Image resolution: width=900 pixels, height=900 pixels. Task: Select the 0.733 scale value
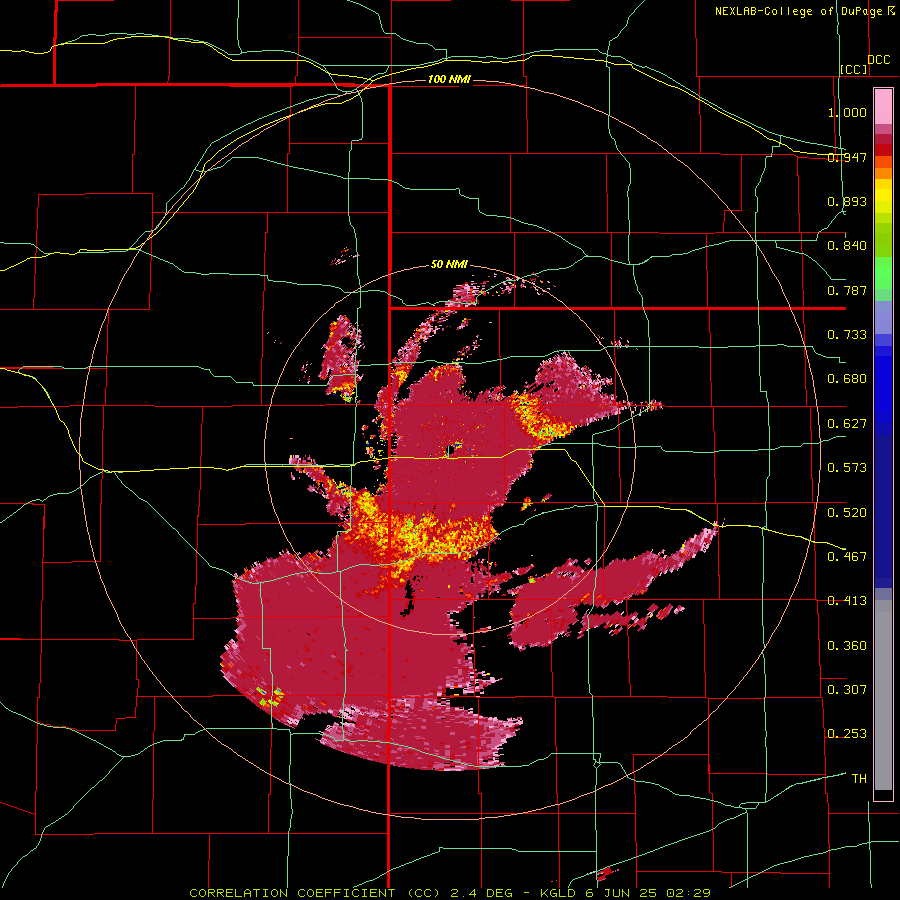[x=847, y=335]
